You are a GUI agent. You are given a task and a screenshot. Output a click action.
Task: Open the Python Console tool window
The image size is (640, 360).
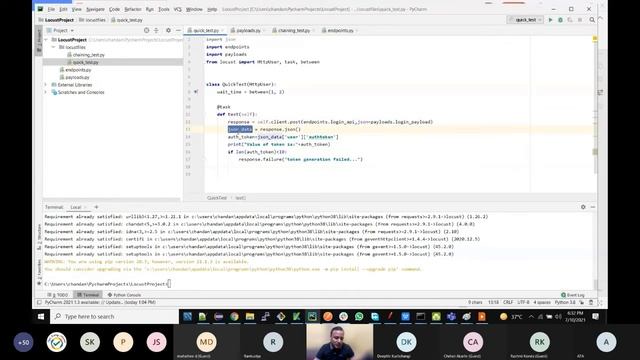[x=124, y=295]
